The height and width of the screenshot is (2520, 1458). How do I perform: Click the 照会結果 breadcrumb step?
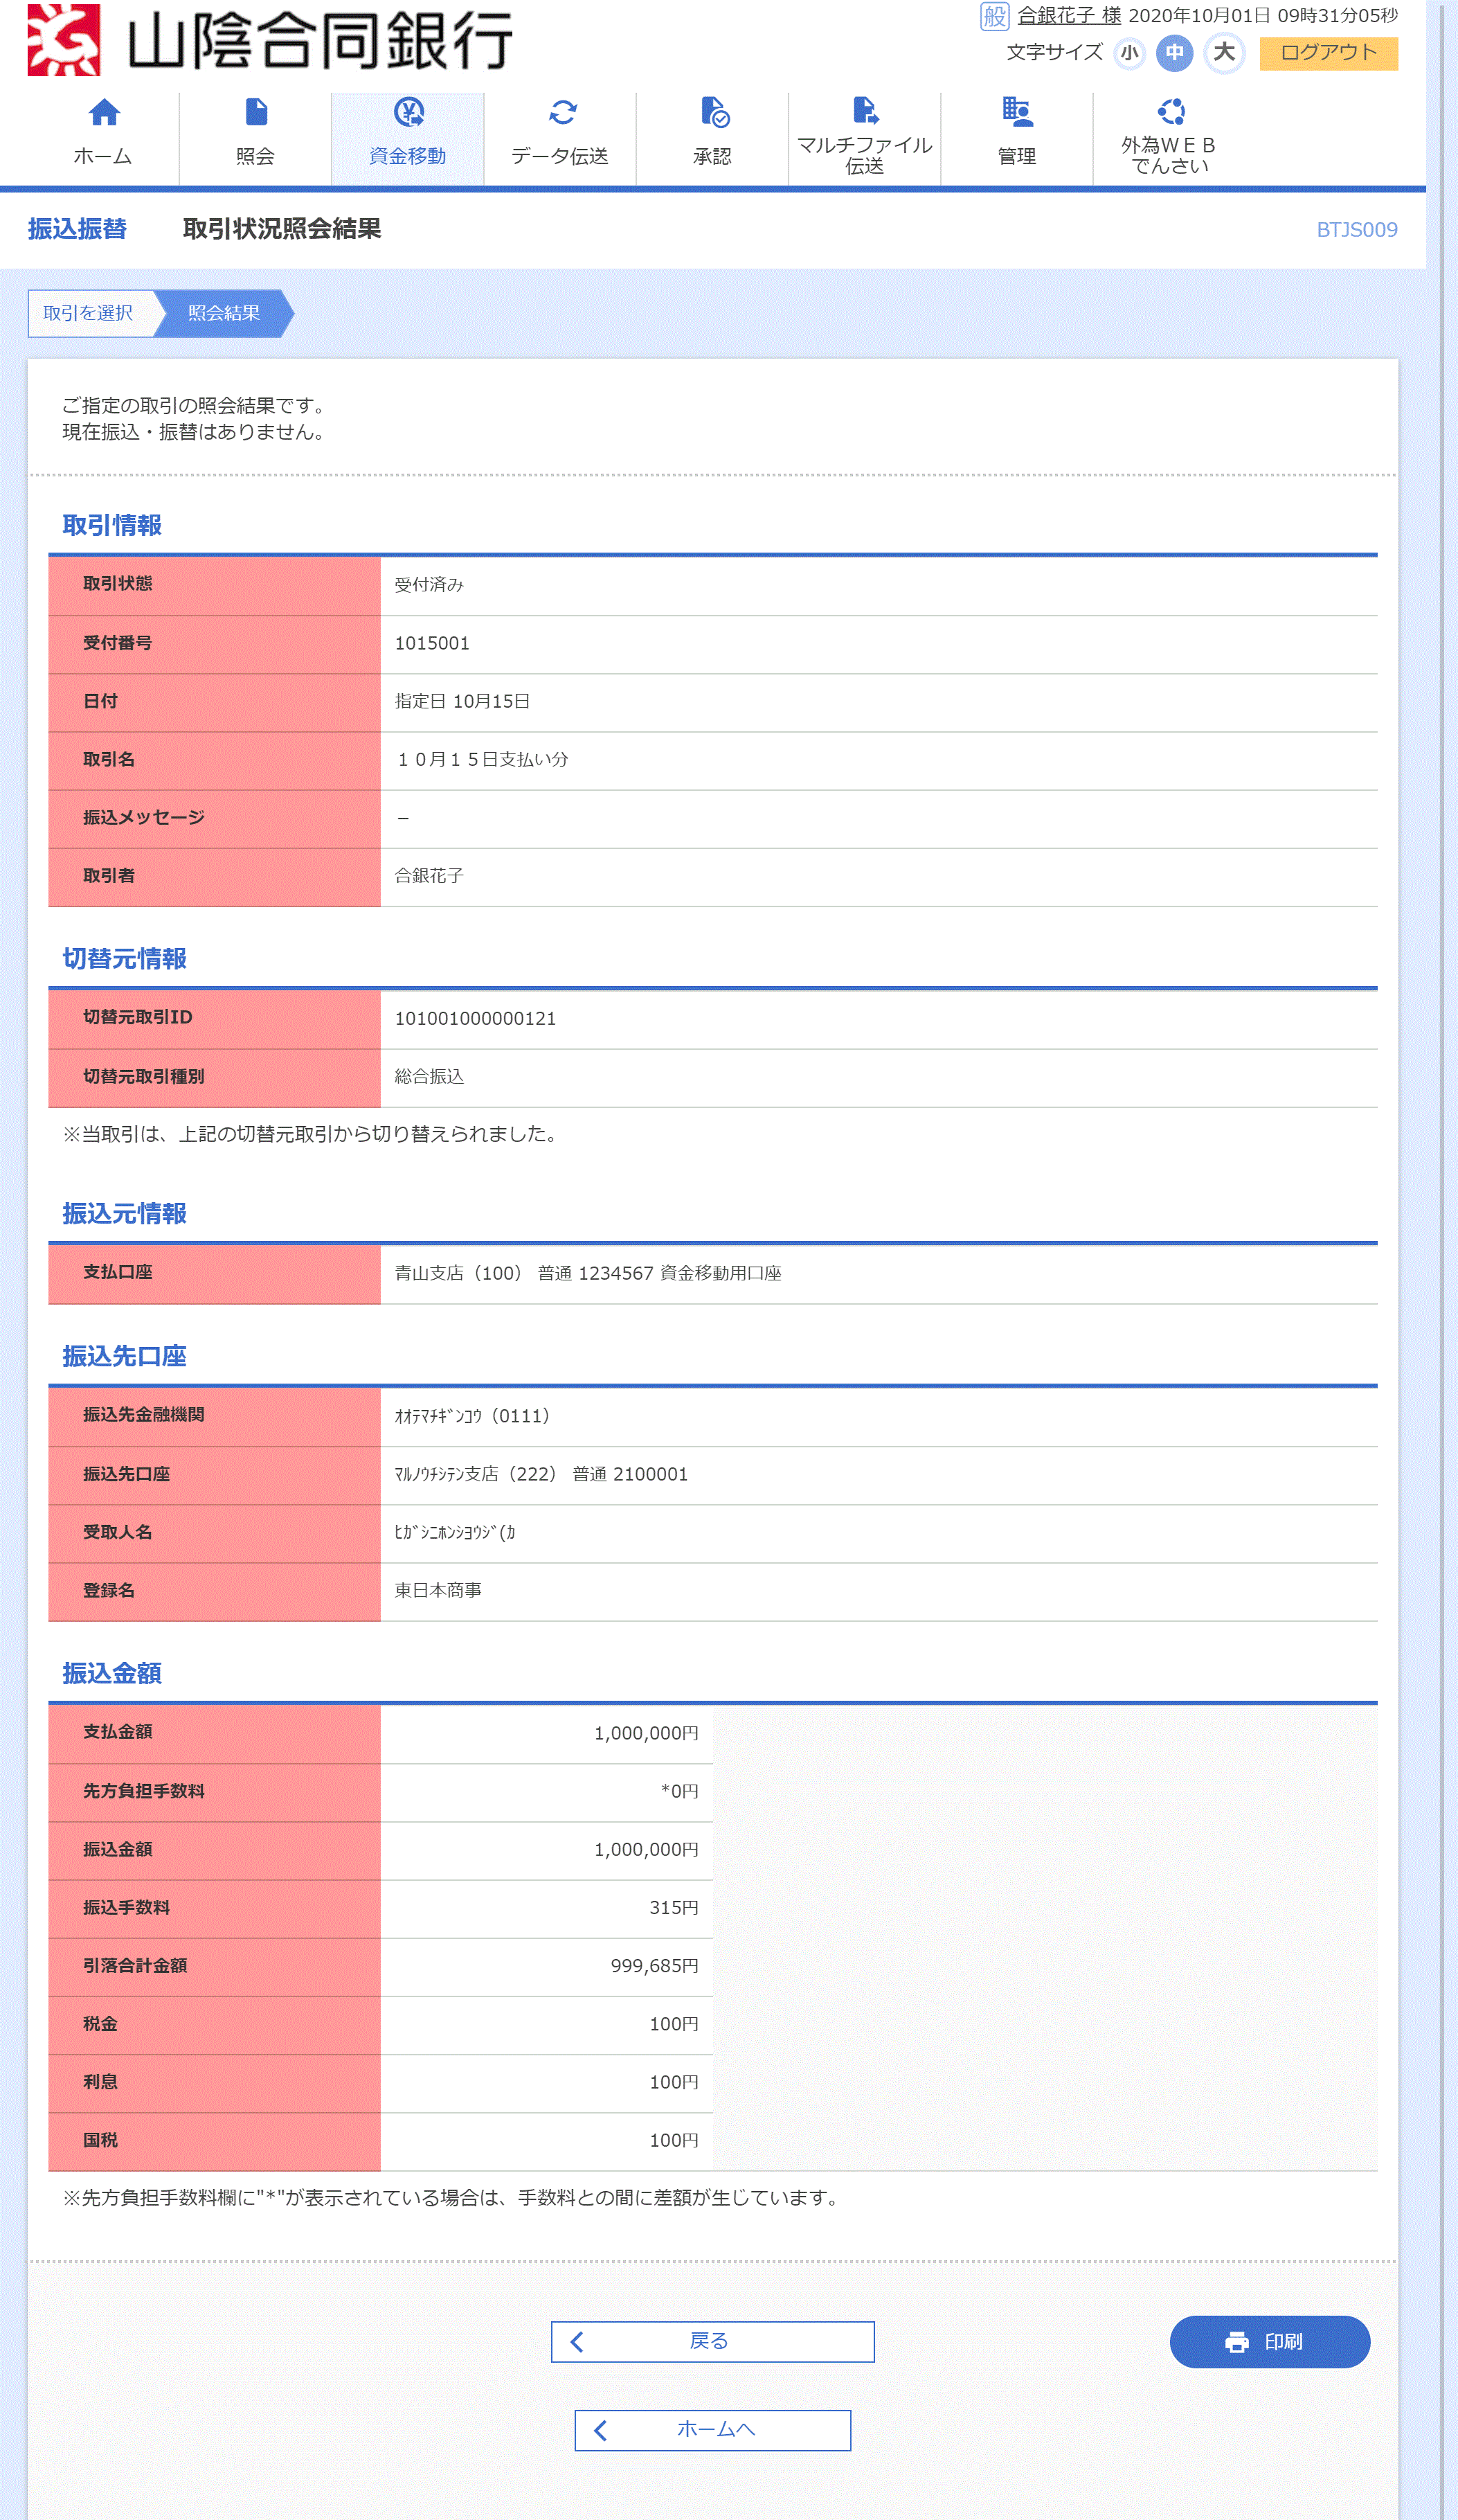coord(224,313)
